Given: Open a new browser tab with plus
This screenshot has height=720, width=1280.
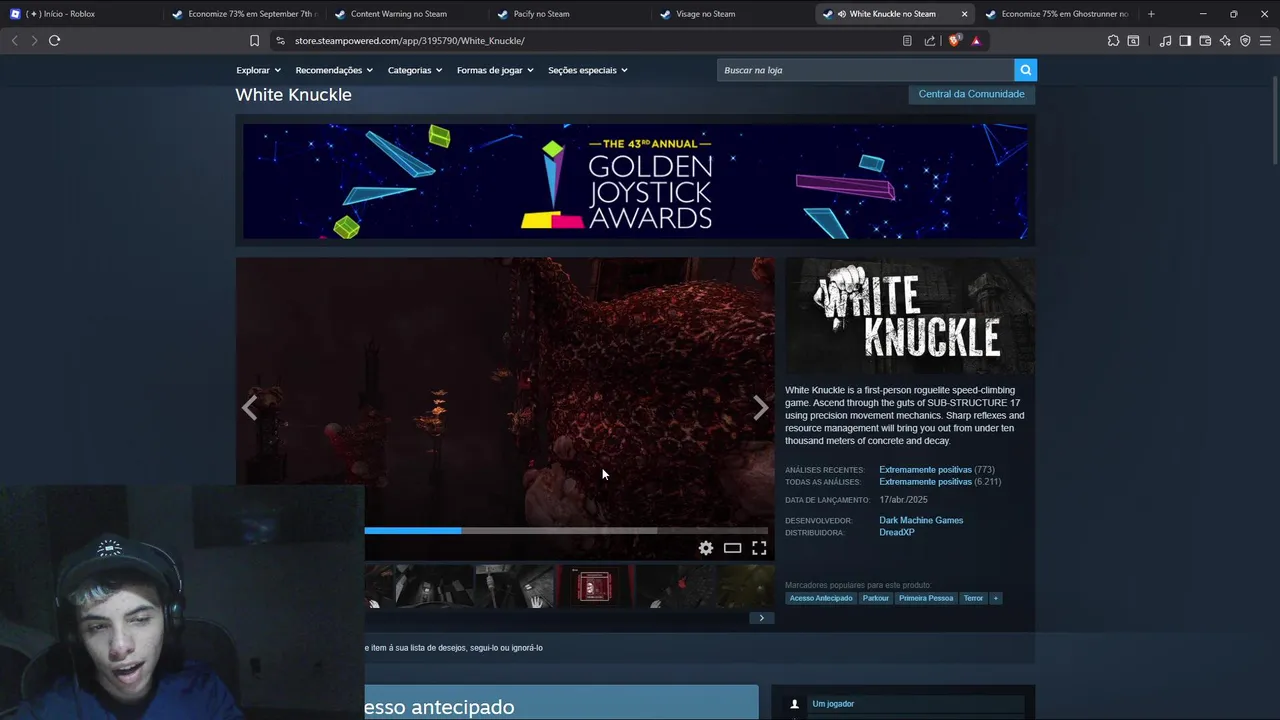Looking at the screenshot, I should pyautogui.click(x=1151, y=14).
